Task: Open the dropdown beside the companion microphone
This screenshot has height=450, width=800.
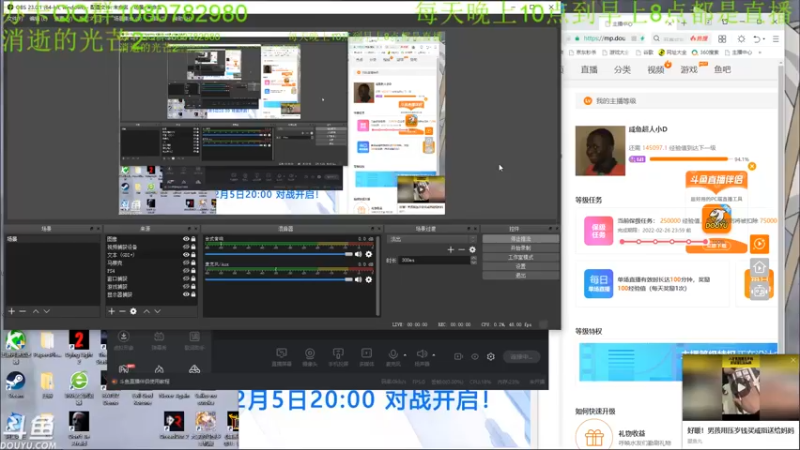Action: (x=405, y=355)
